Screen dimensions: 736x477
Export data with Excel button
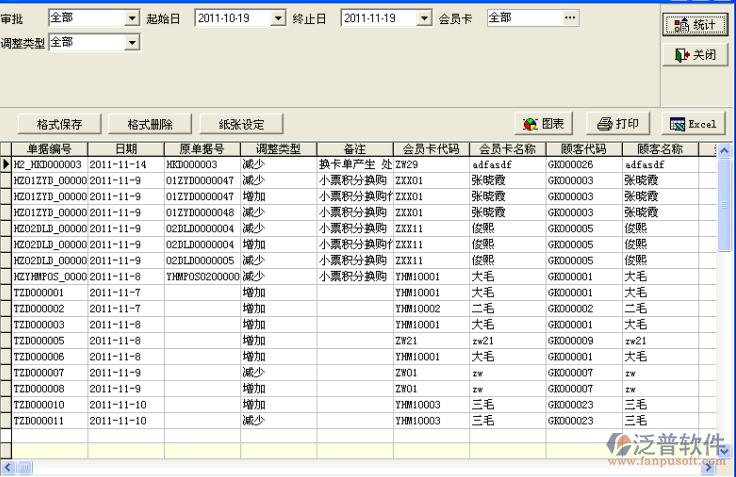(x=692, y=124)
